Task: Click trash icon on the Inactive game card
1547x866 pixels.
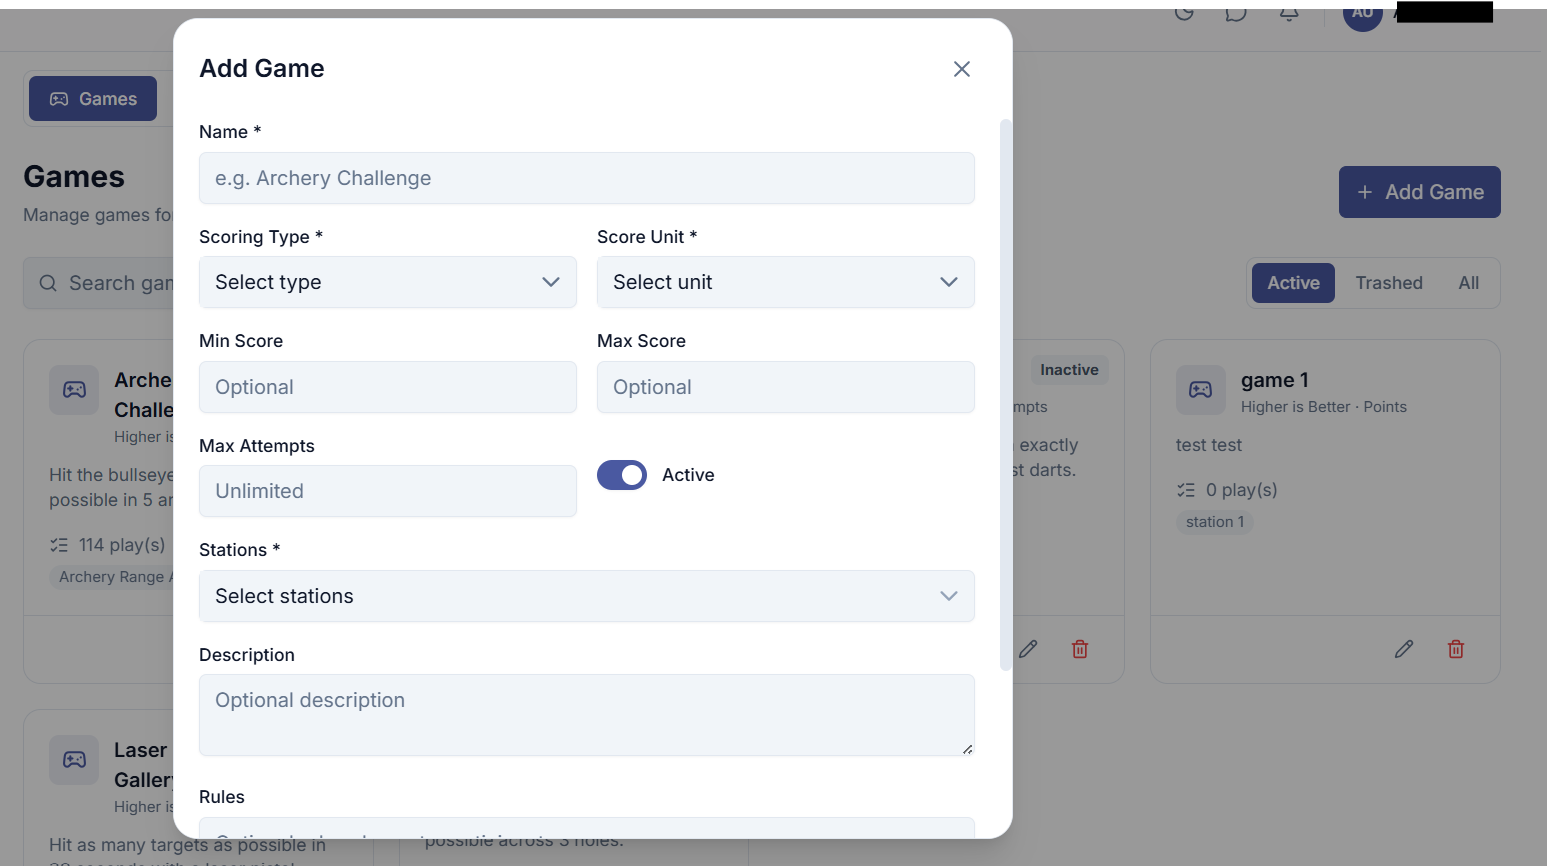Action: point(1080,649)
